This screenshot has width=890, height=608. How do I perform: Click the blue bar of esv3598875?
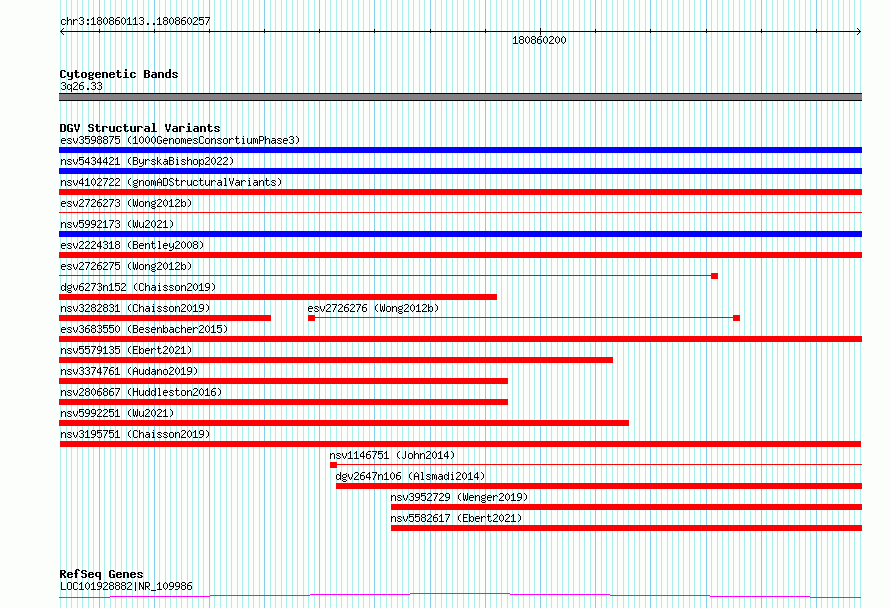460,150
